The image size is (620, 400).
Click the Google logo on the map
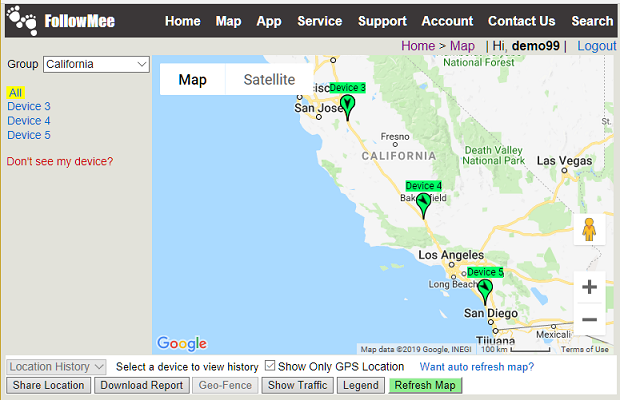182,343
